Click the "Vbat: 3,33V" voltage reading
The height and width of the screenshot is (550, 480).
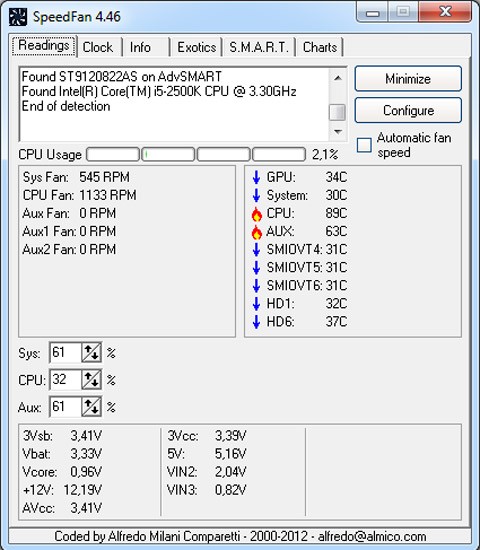62,454
